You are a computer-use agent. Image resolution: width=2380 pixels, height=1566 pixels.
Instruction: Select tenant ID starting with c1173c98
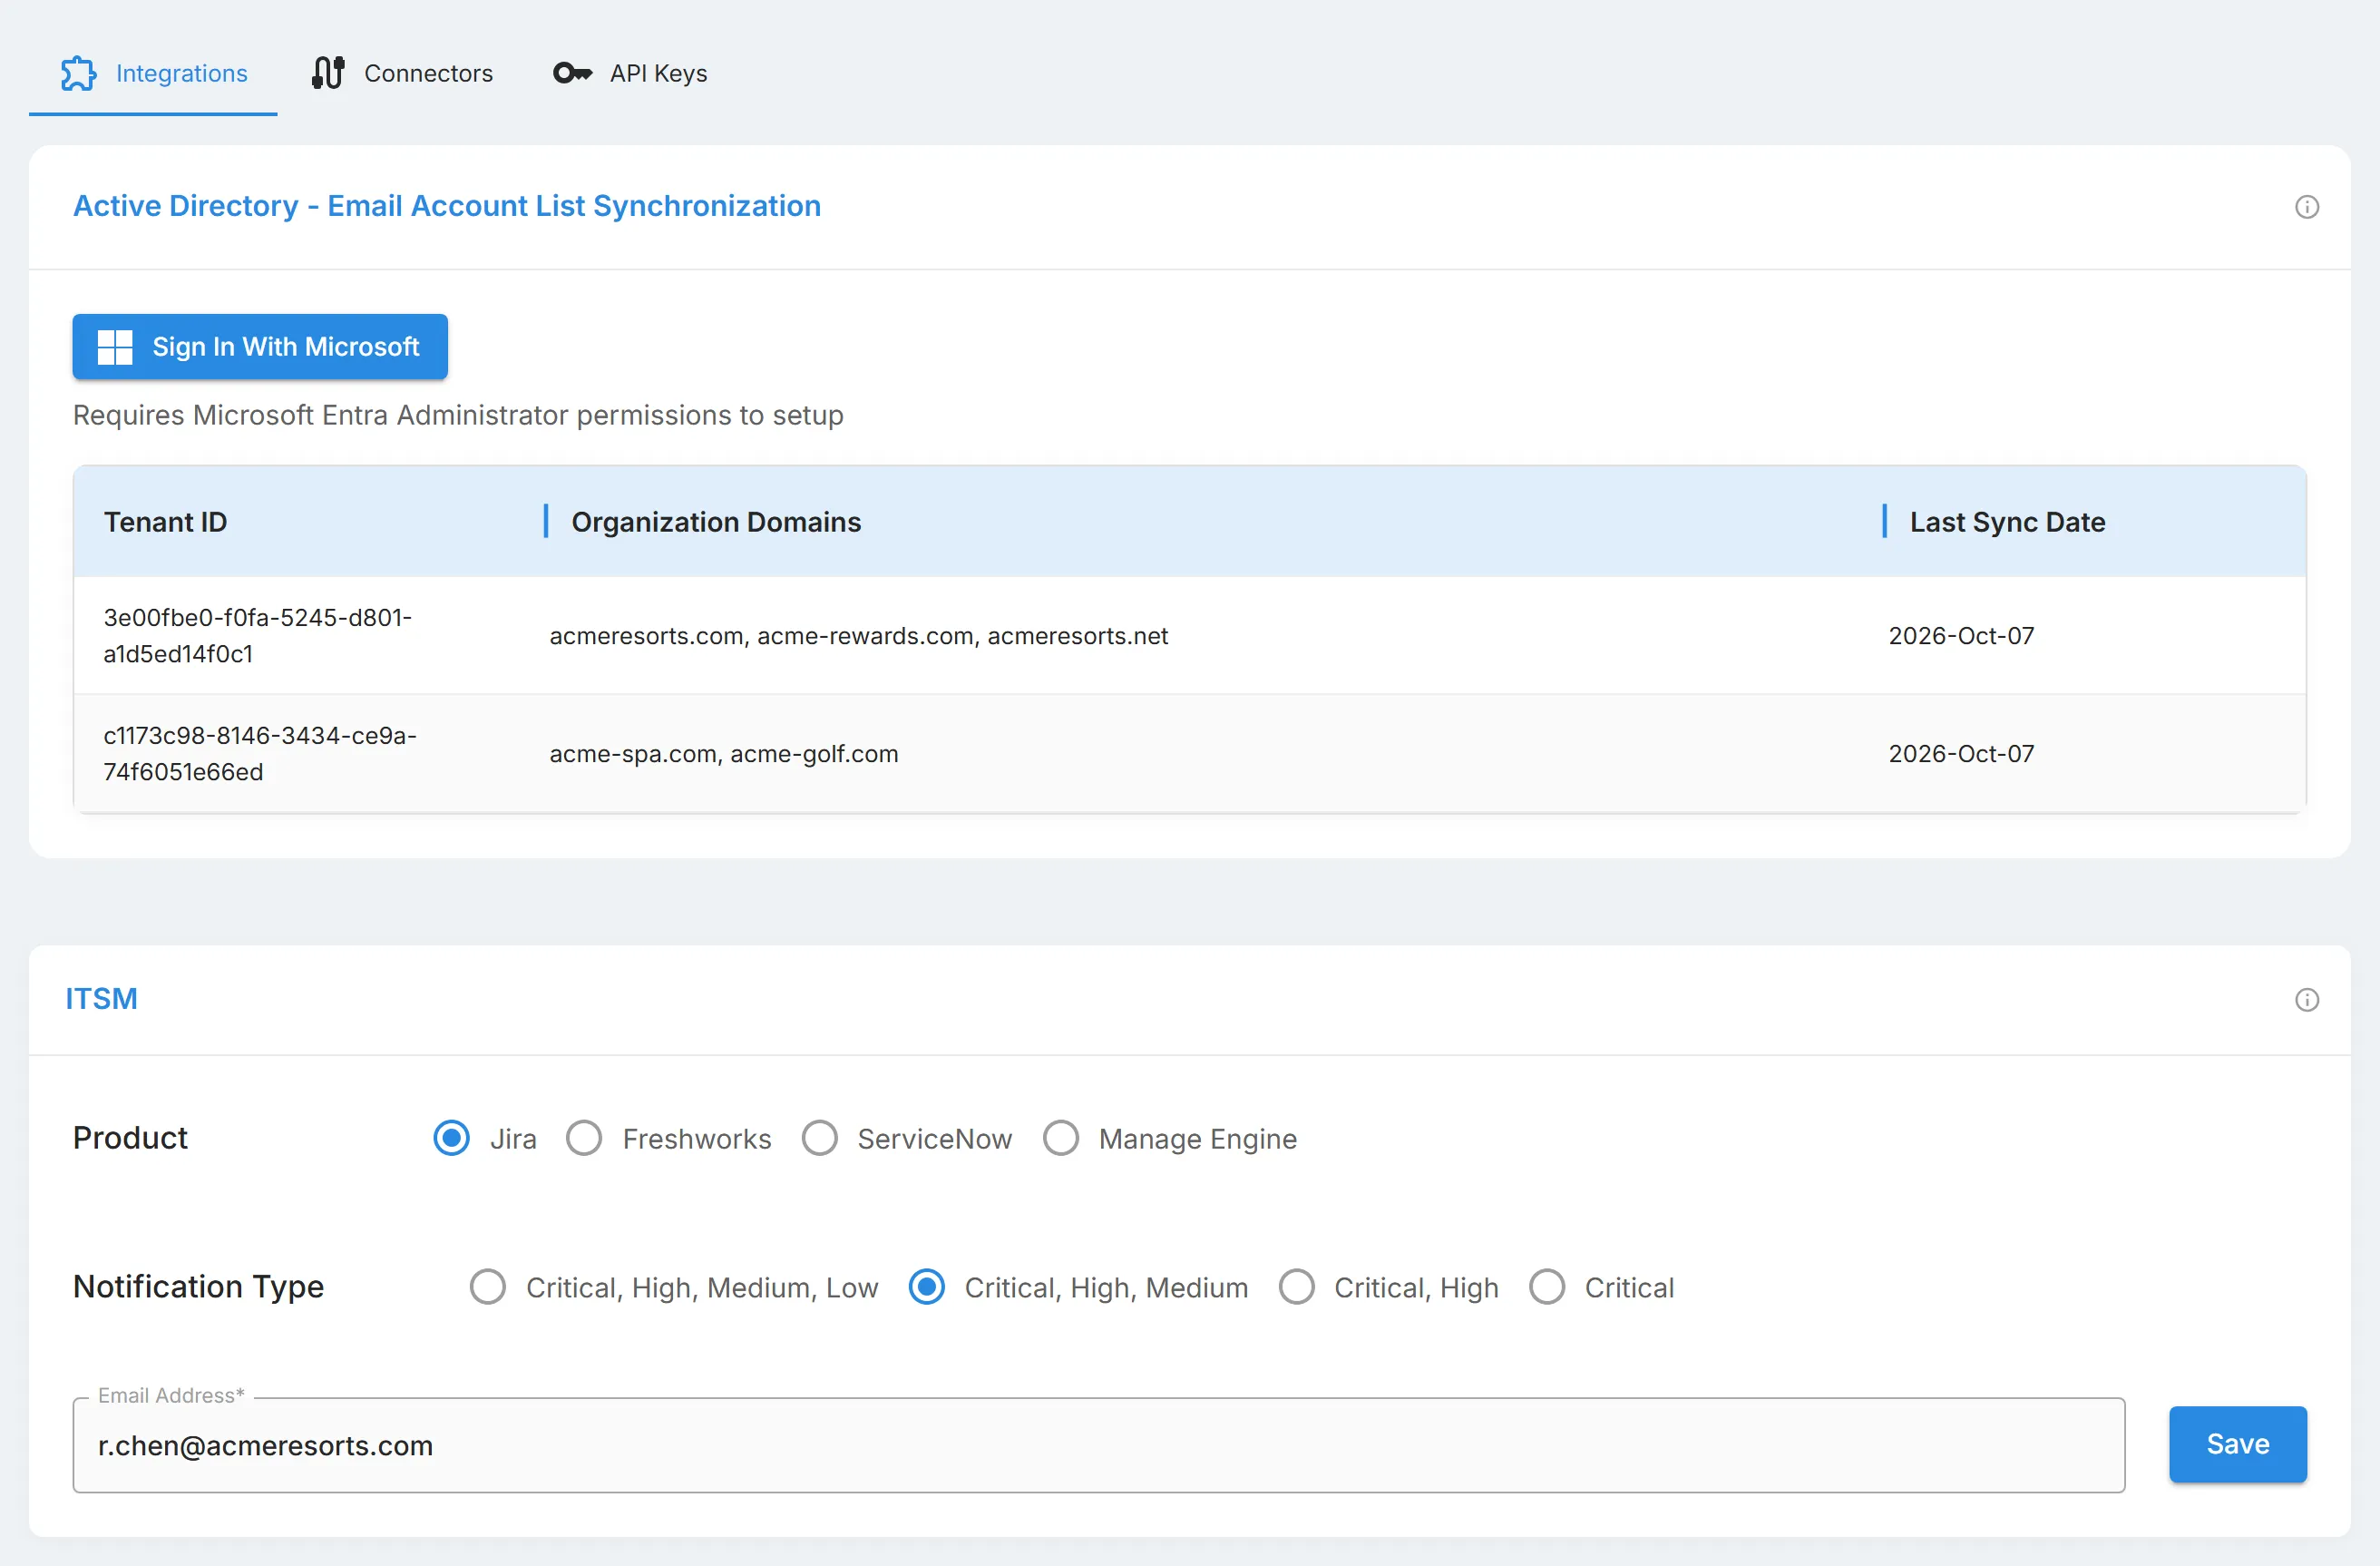pos(260,754)
